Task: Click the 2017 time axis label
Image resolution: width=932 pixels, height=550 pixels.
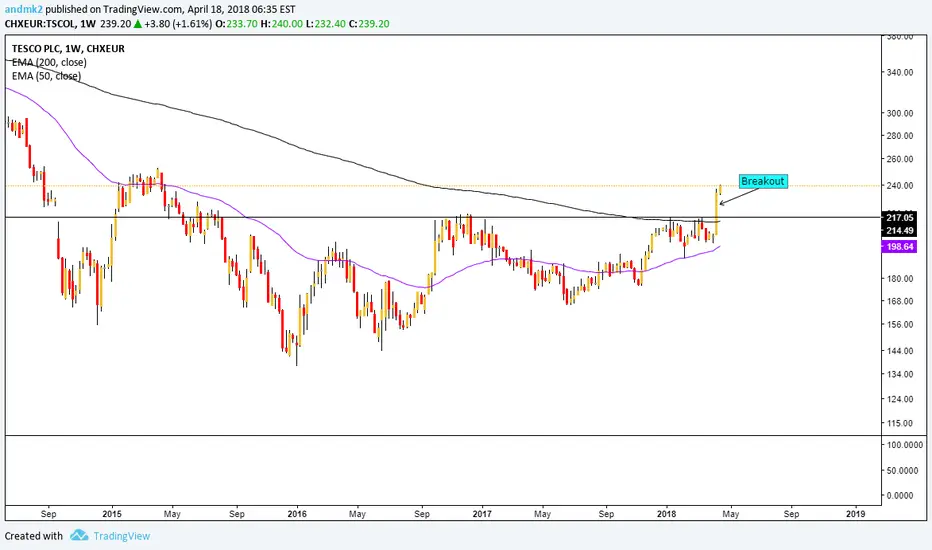Action: pos(482,514)
